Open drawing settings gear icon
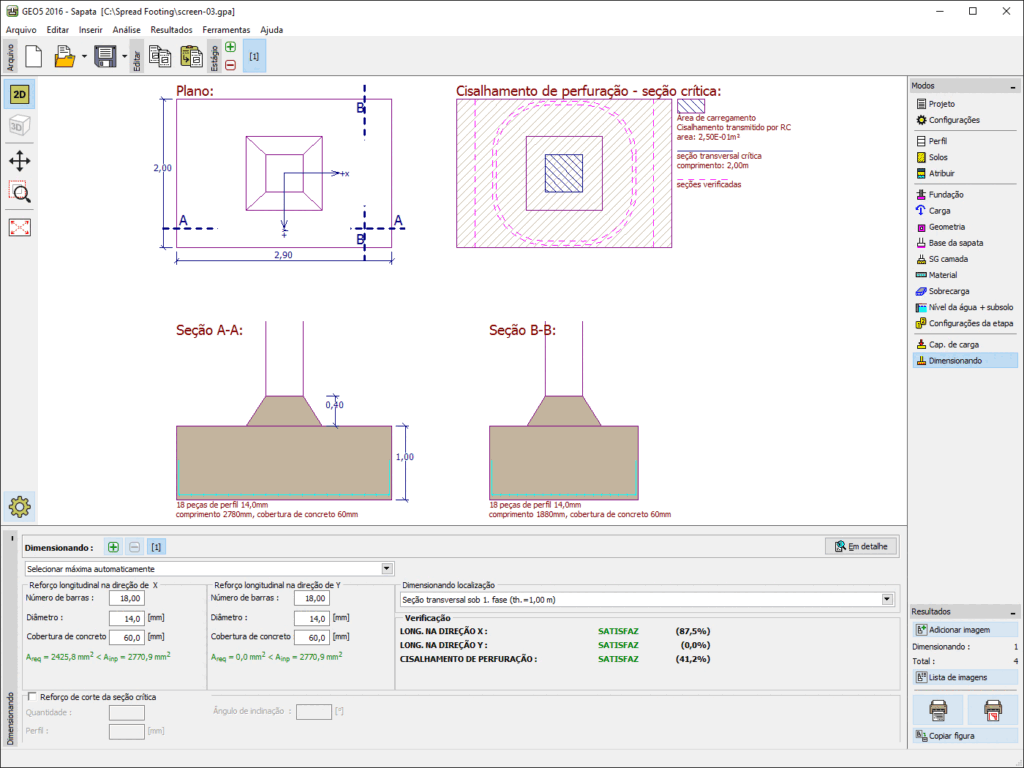The width and height of the screenshot is (1024, 768). [x=20, y=507]
